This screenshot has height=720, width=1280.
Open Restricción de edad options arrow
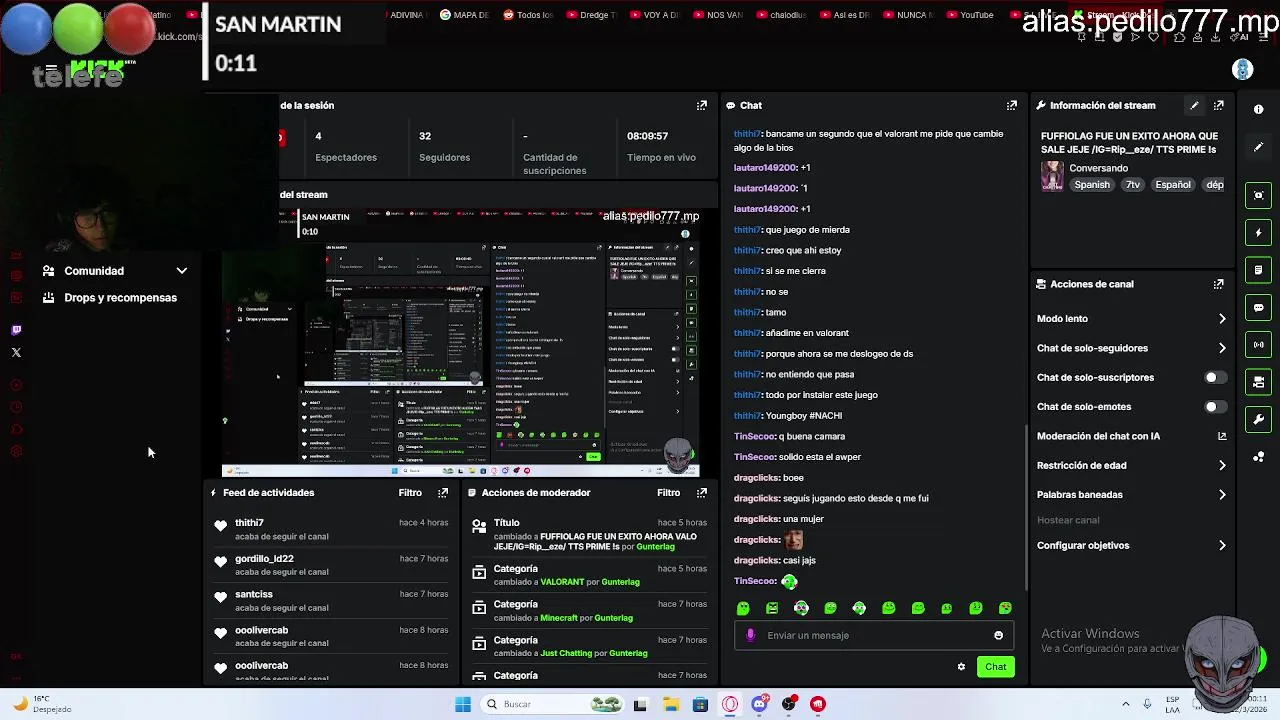coord(1222,465)
